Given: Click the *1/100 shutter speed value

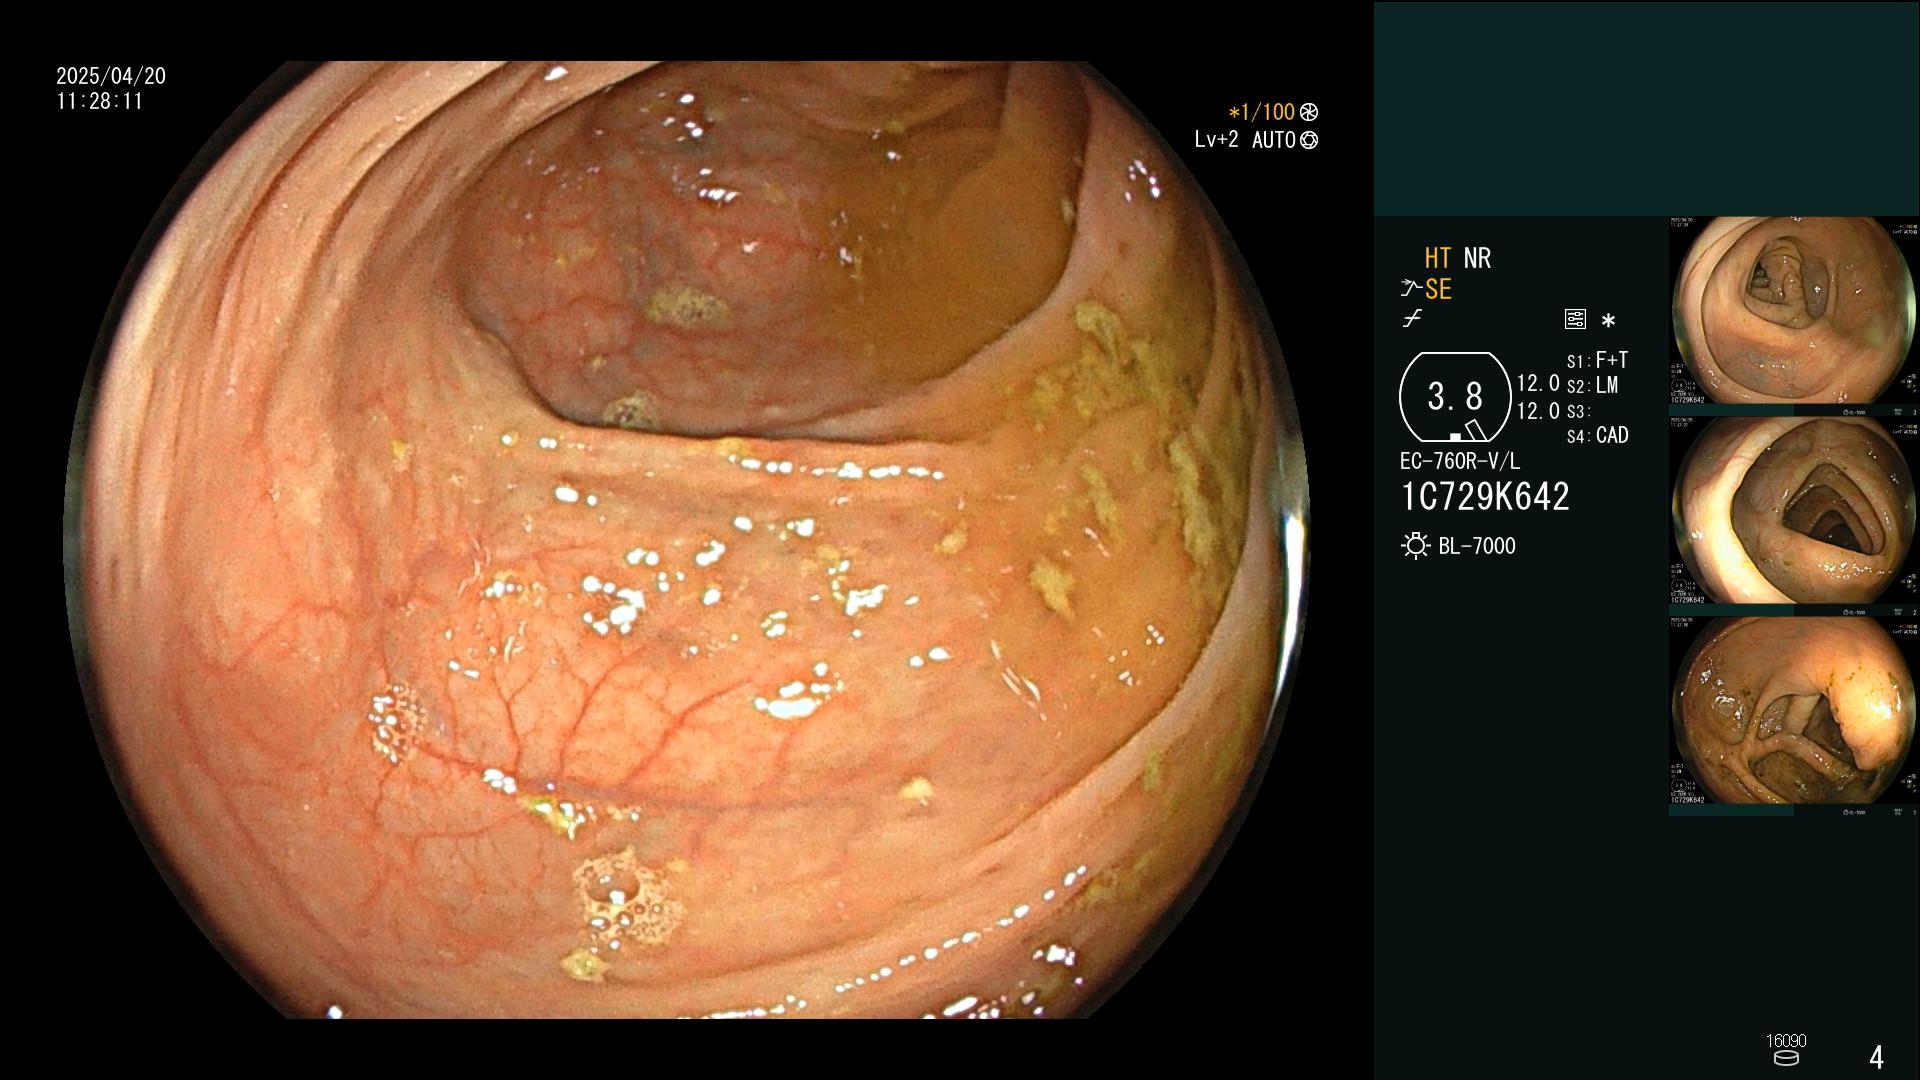Looking at the screenshot, I should pos(1262,112).
